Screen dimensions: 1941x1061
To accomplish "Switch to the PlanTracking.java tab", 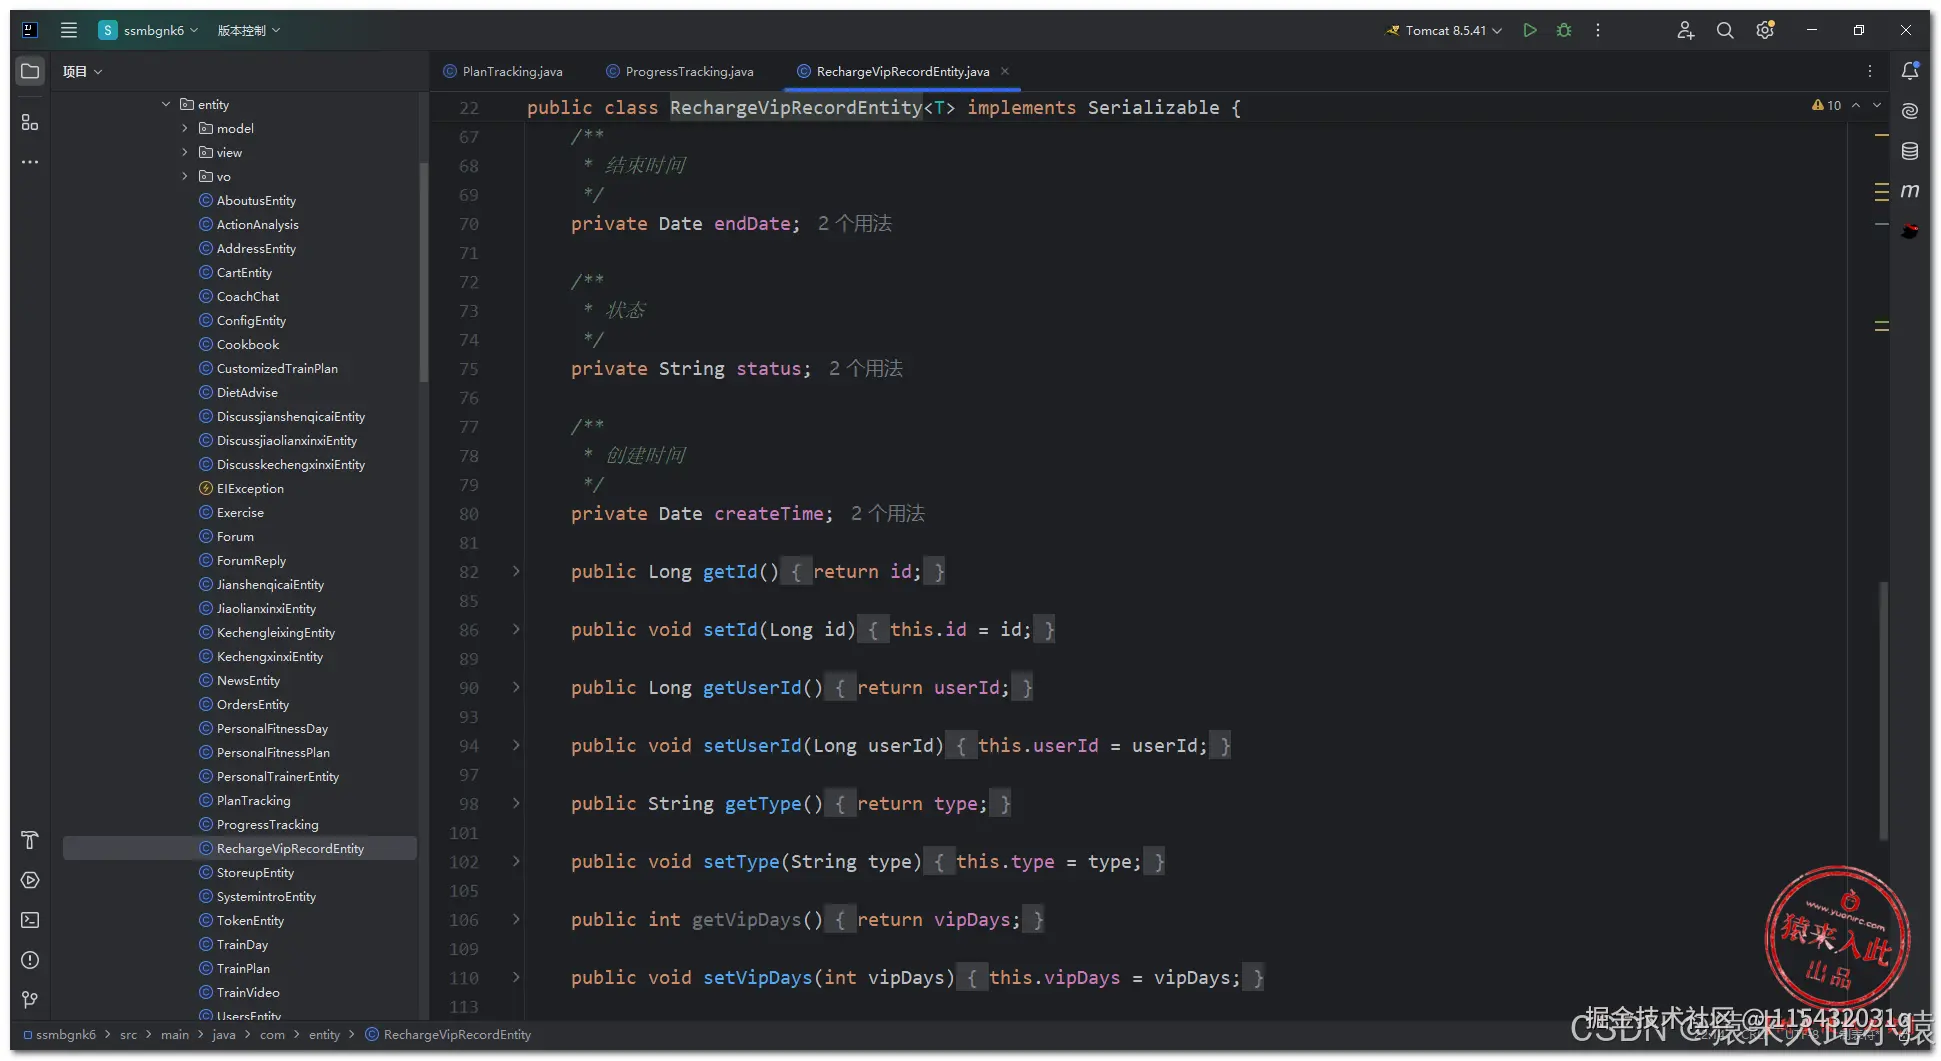I will [503, 71].
